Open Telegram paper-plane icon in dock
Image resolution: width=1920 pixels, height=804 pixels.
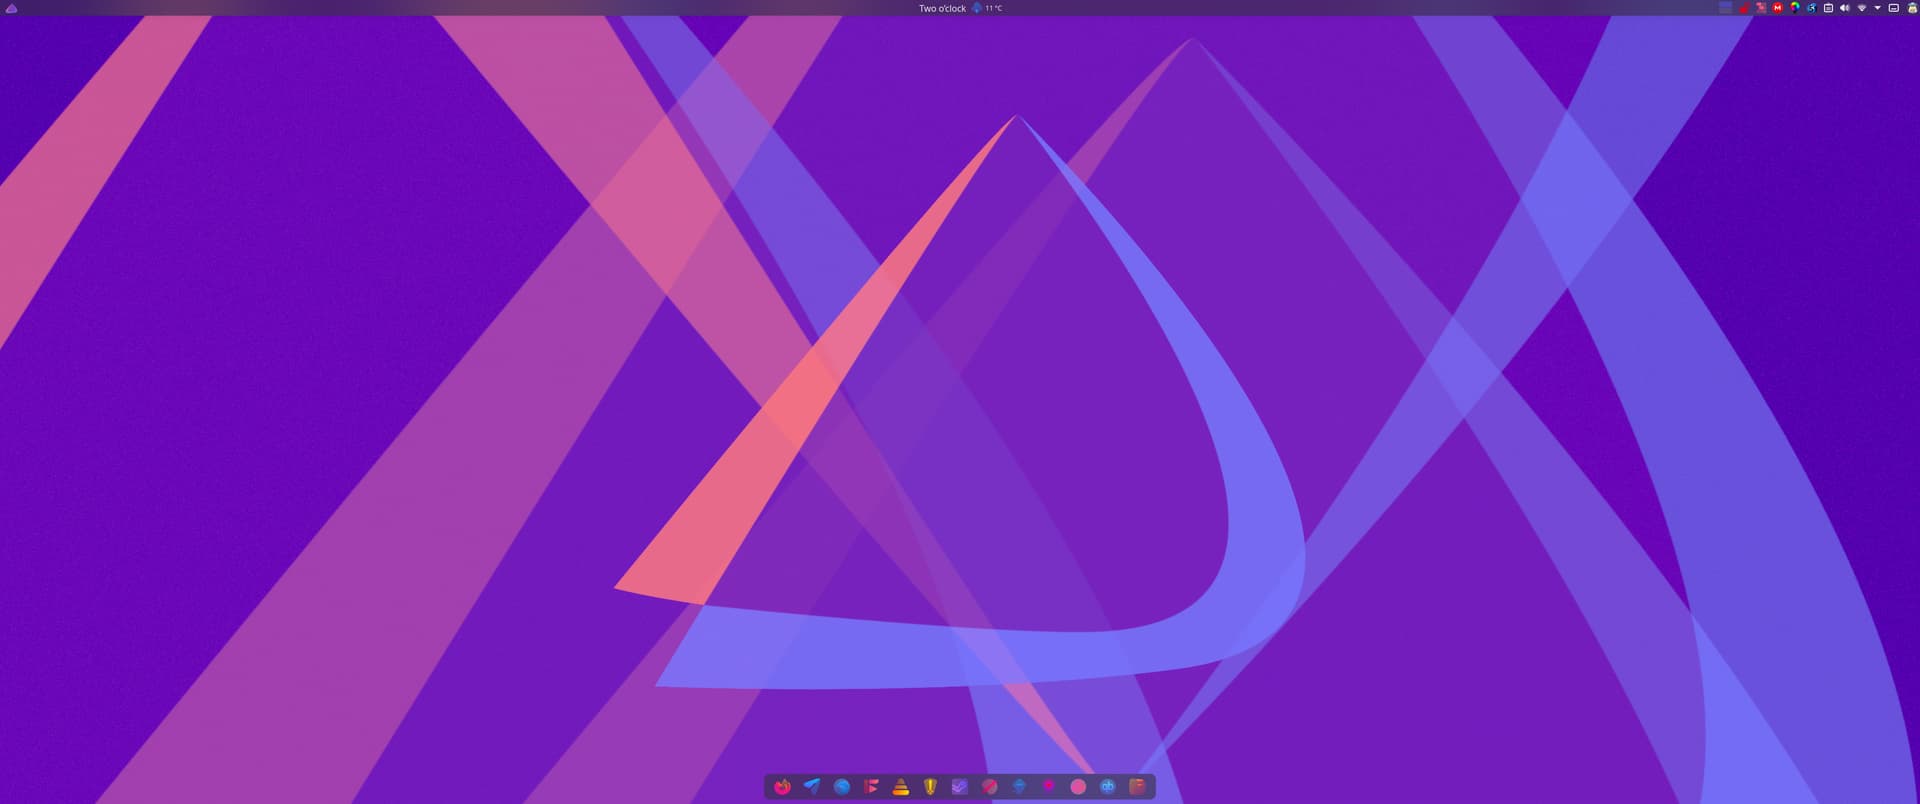(812, 787)
